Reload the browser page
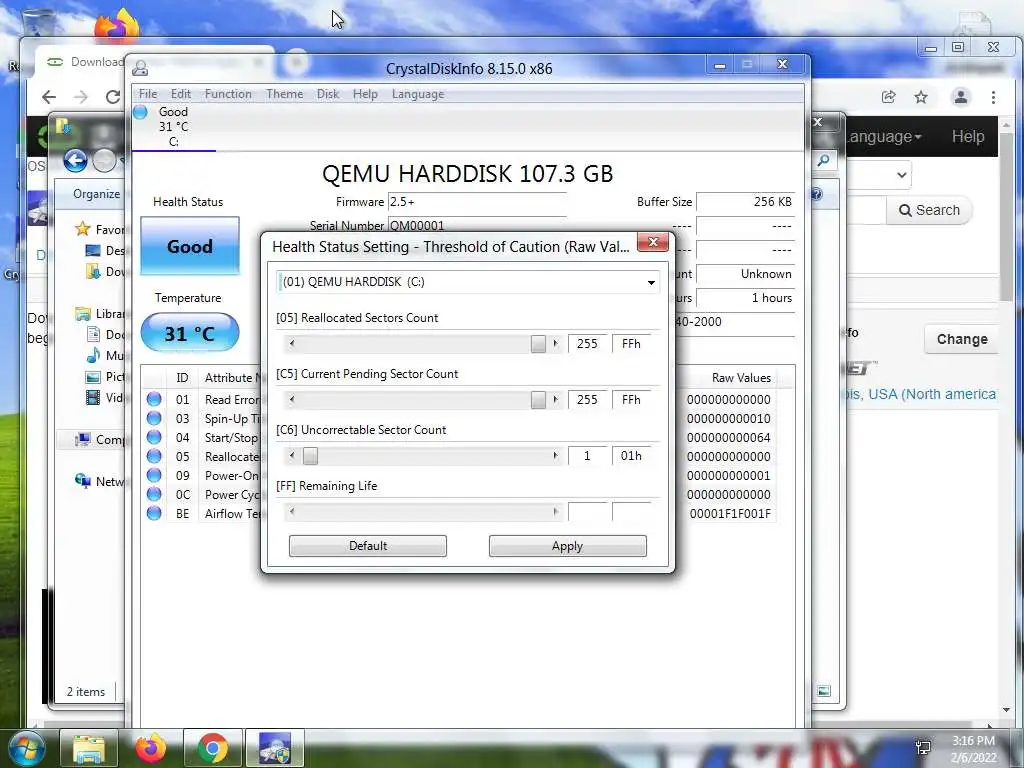The image size is (1024, 768). pyautogui.click(x=113, y=97)
